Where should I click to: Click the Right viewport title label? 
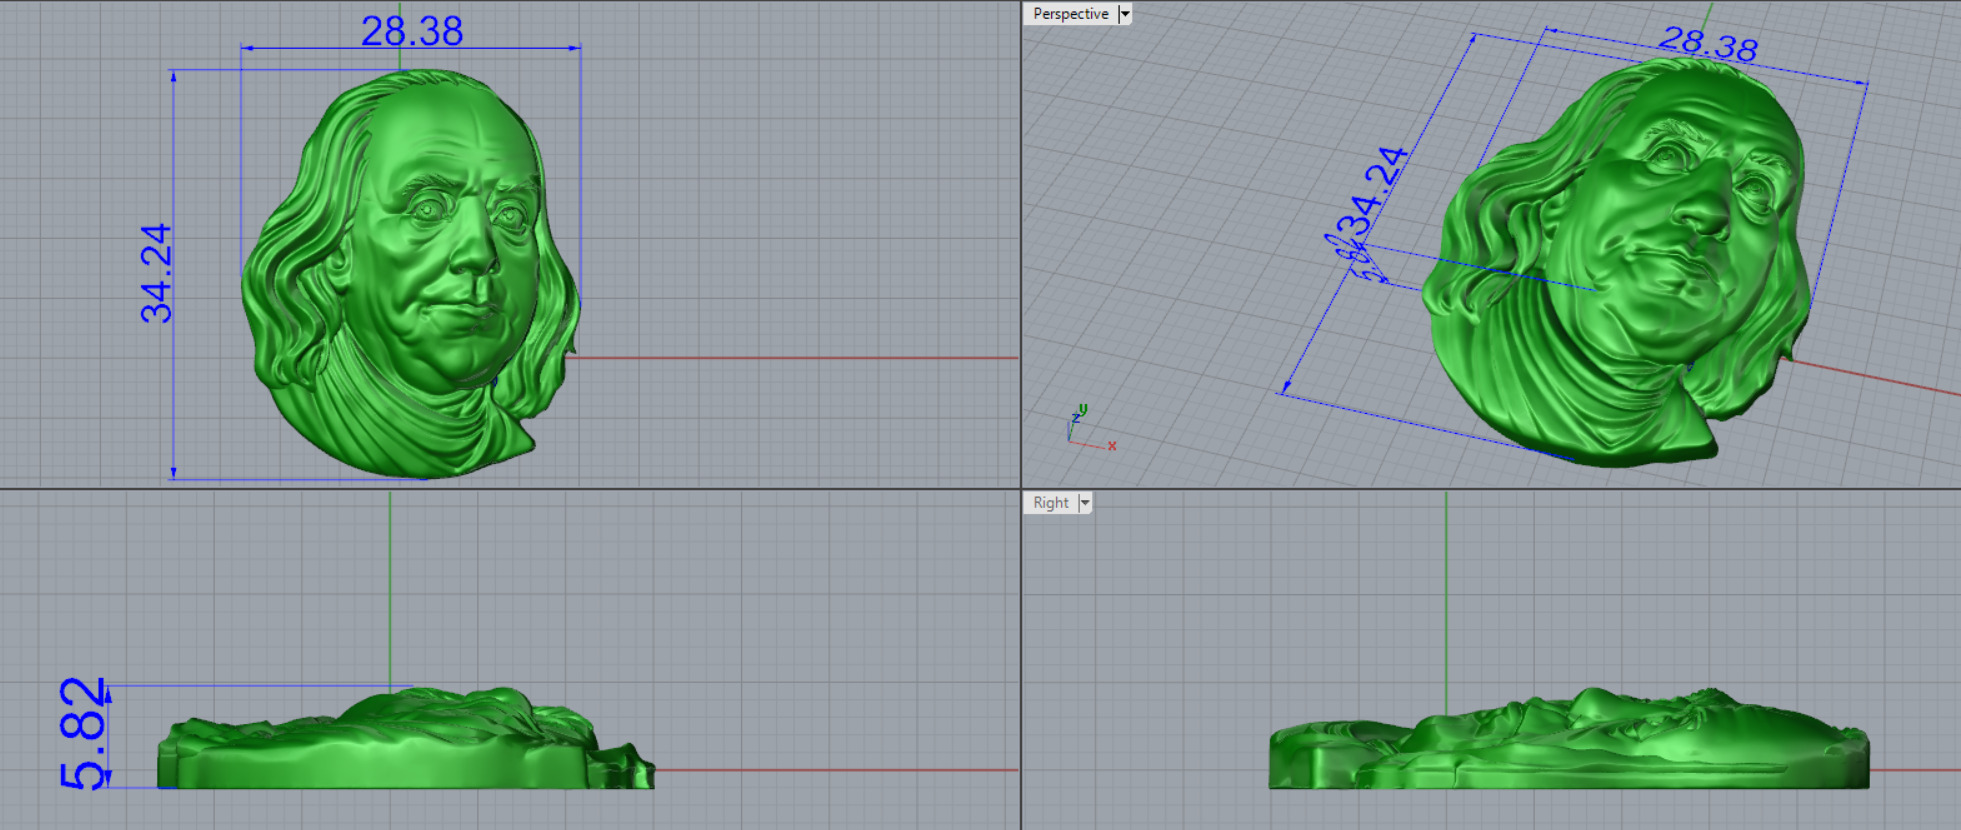[1050, 503]
